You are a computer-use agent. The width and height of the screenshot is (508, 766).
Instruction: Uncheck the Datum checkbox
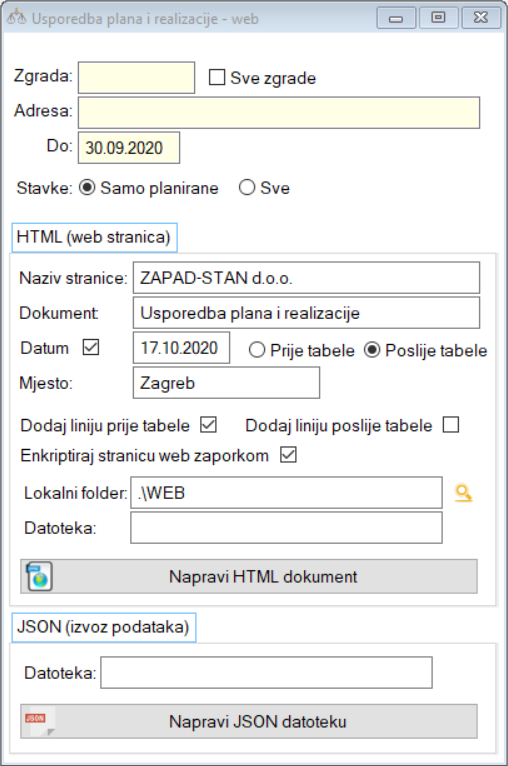click(91, 347)
